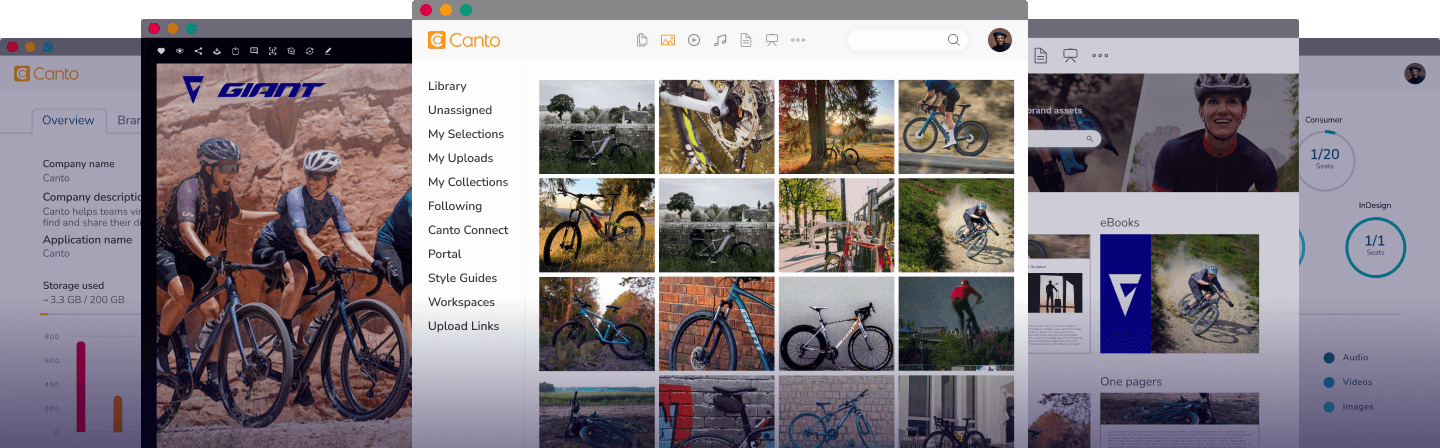Click the Canto logo in the front window
Screen dimensions: 1440x448
pyautogui.click(x=464, y=40)
